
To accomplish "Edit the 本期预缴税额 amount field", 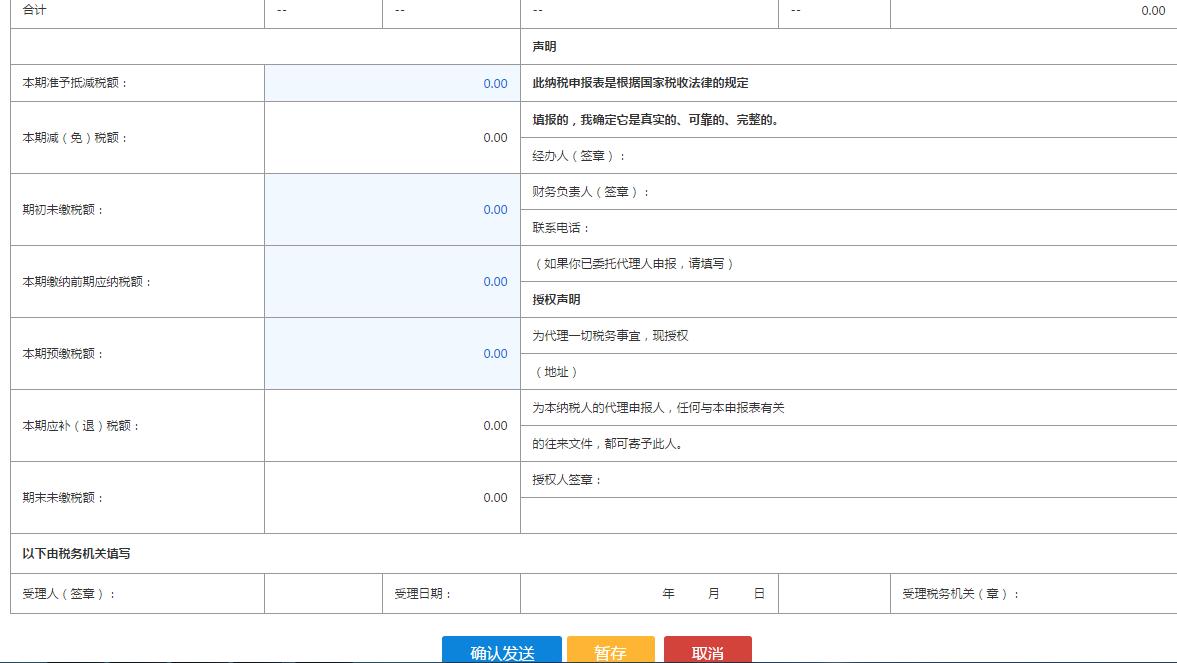I will tap(392, 353).
